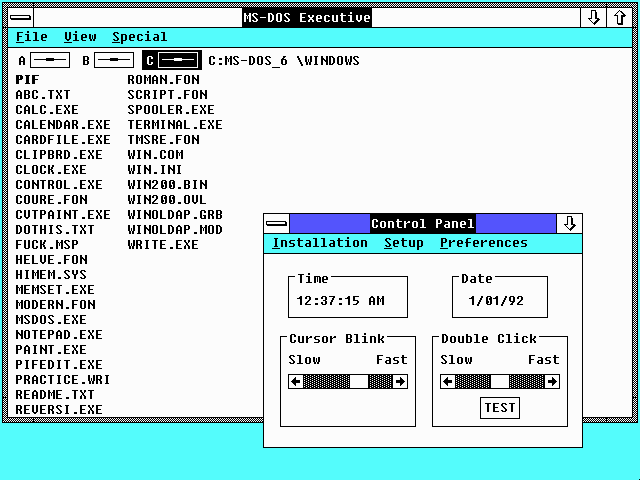Image resolution: width=640 pixels, height=480 pixels.
Task: Select CARDFILE.EXE in the file list
Action: point(63,140)
